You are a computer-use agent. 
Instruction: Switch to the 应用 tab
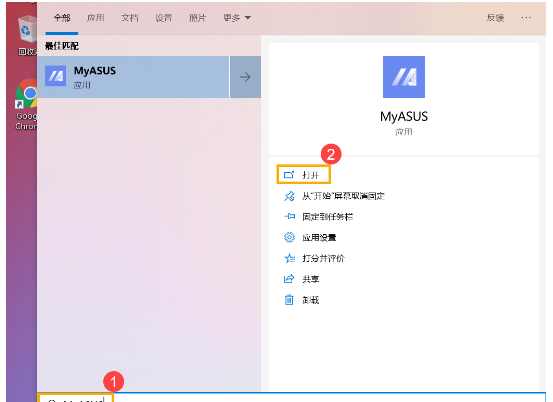(x=96, y=18)
